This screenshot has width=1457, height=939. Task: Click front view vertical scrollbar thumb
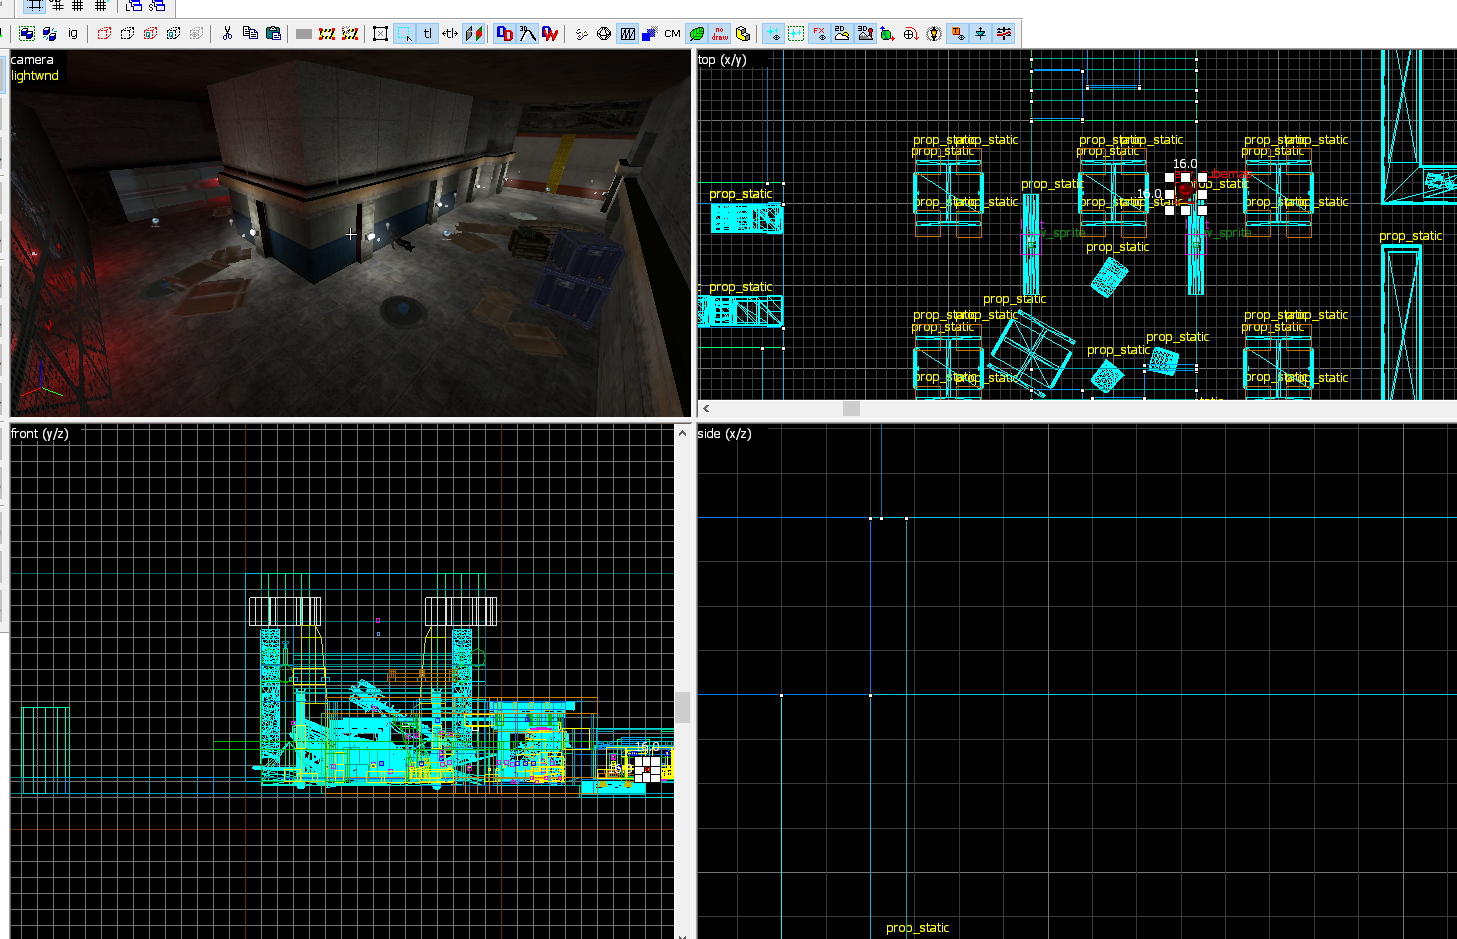click(x=683, y=707)
